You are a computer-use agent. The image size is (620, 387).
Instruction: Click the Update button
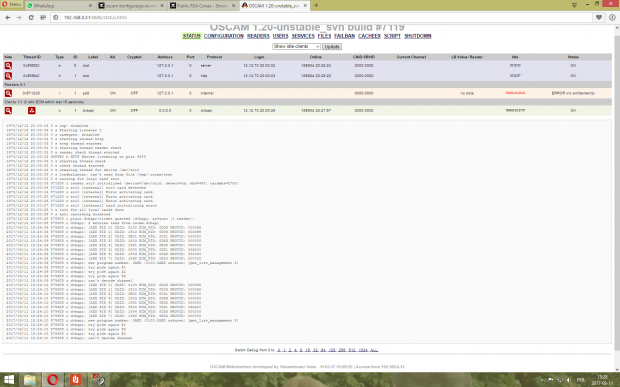click(332, 47)
